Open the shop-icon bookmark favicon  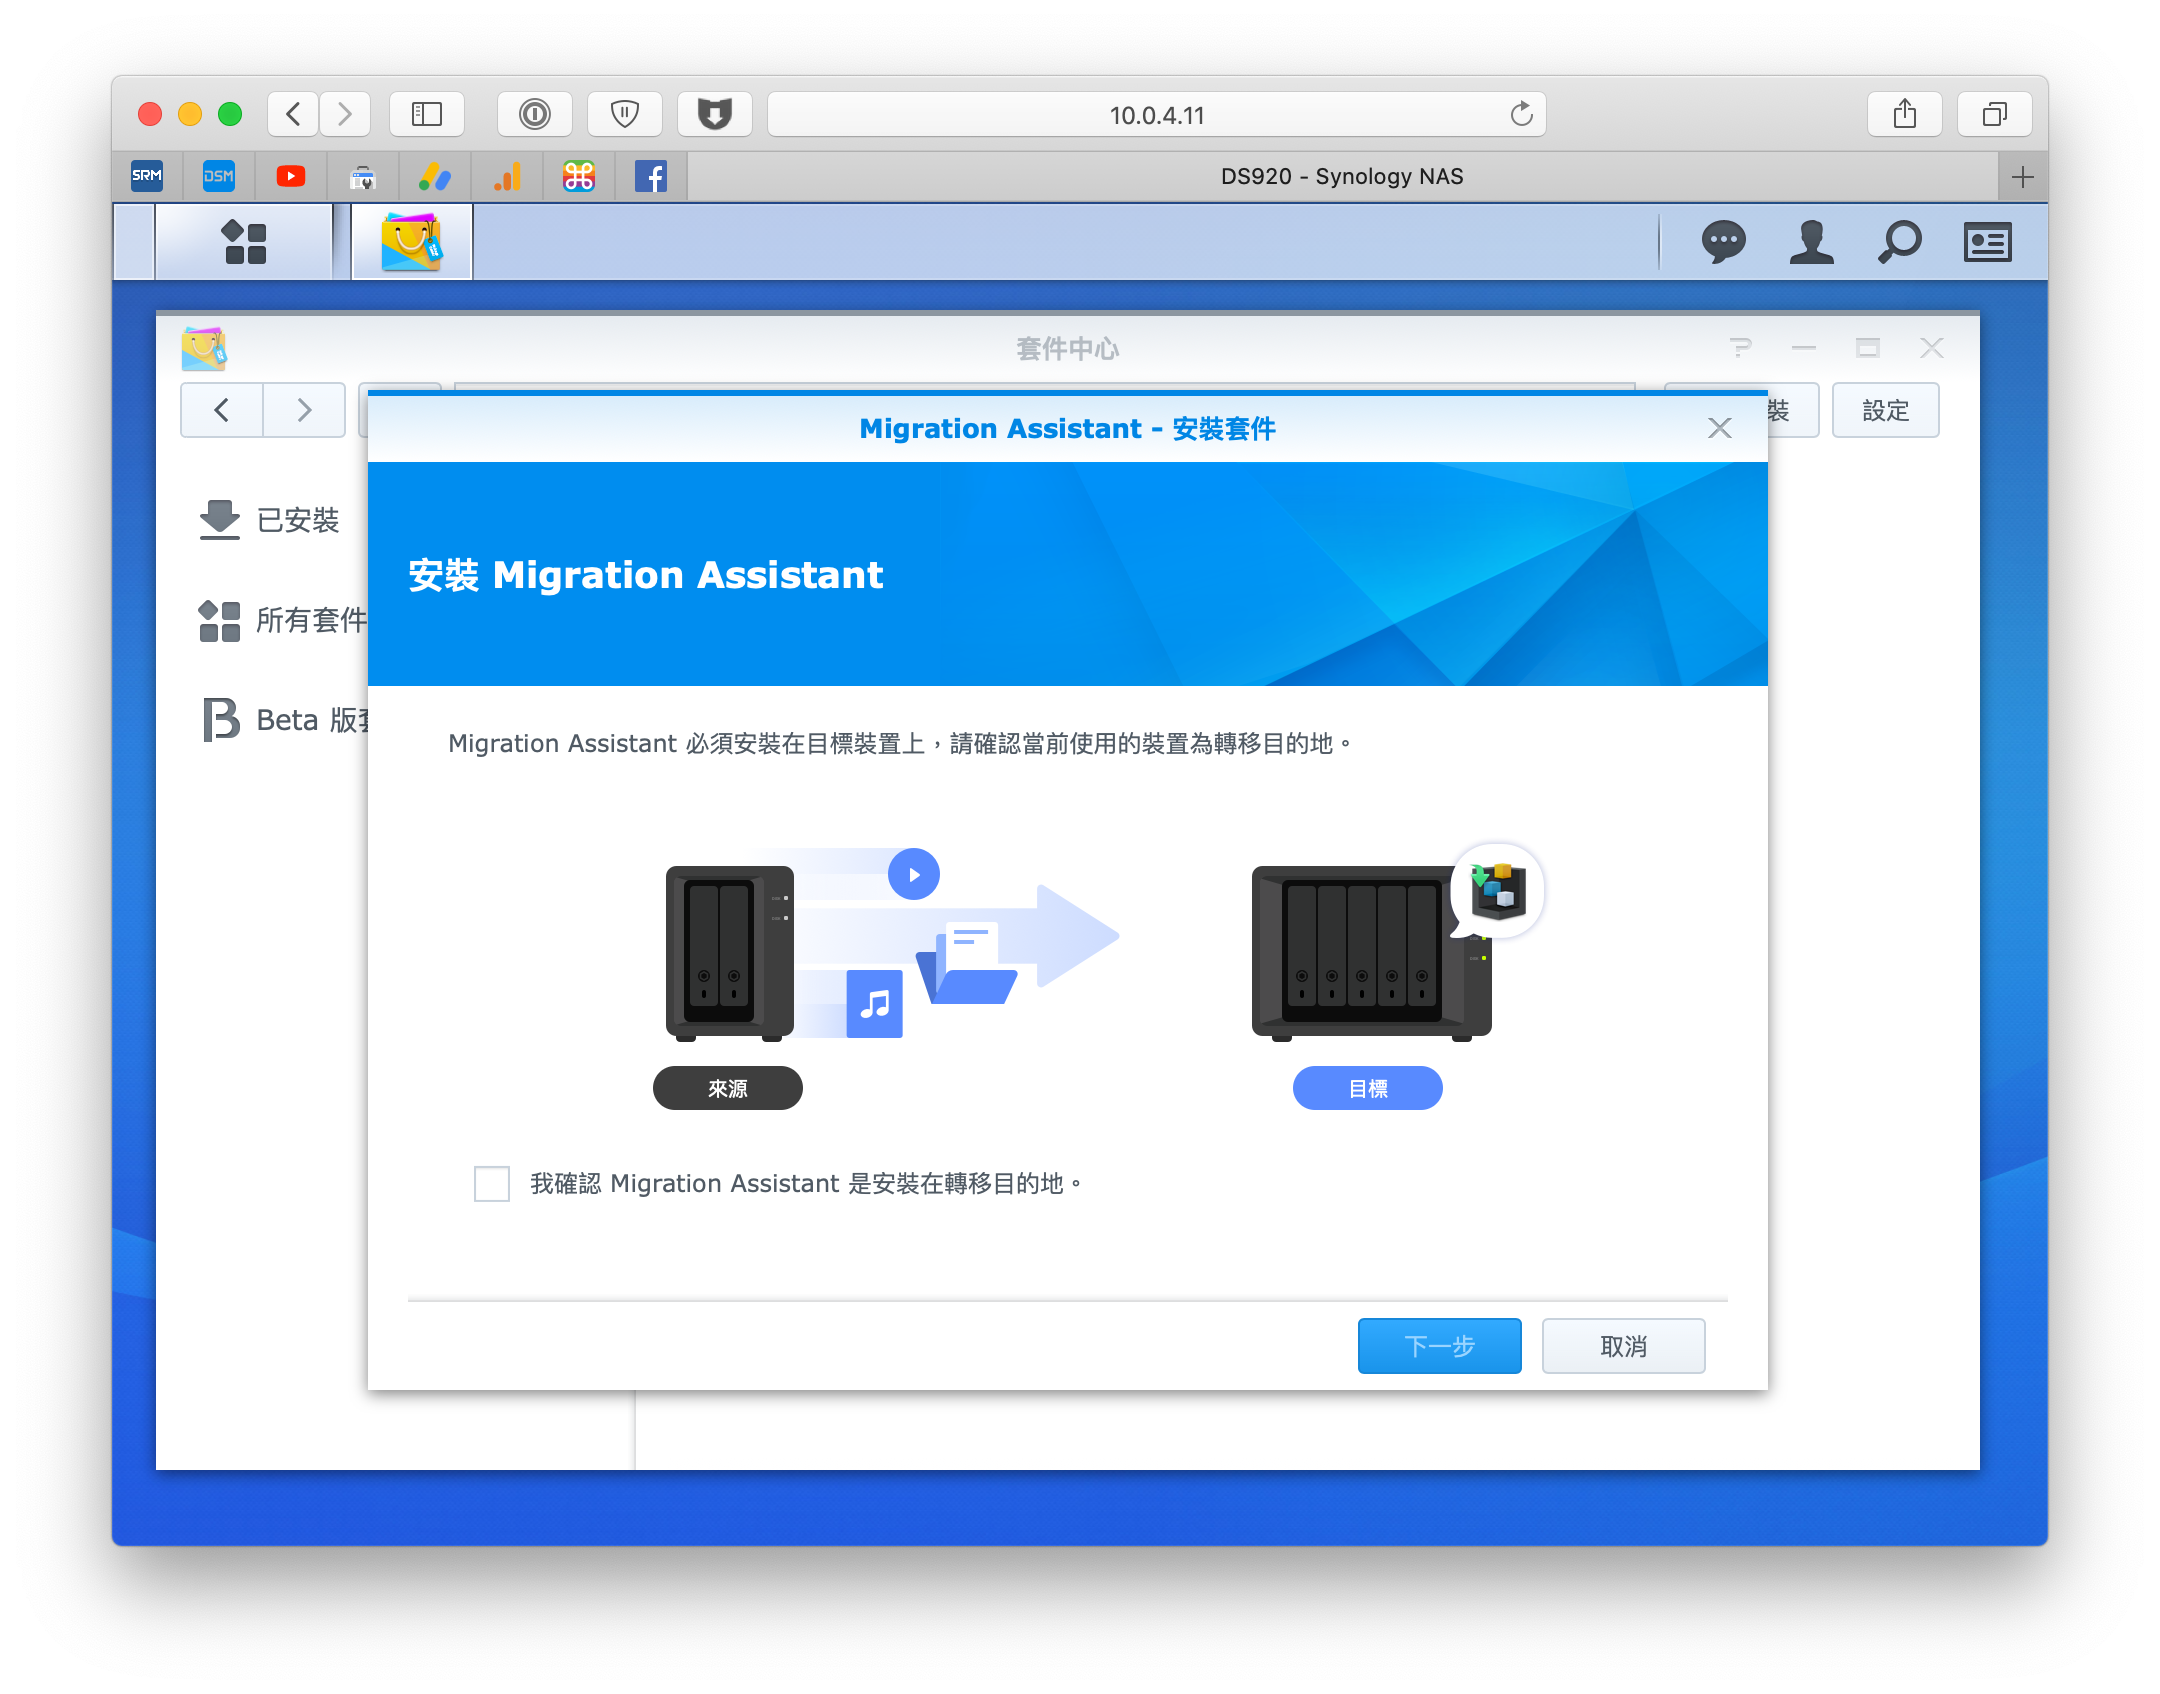363,176
